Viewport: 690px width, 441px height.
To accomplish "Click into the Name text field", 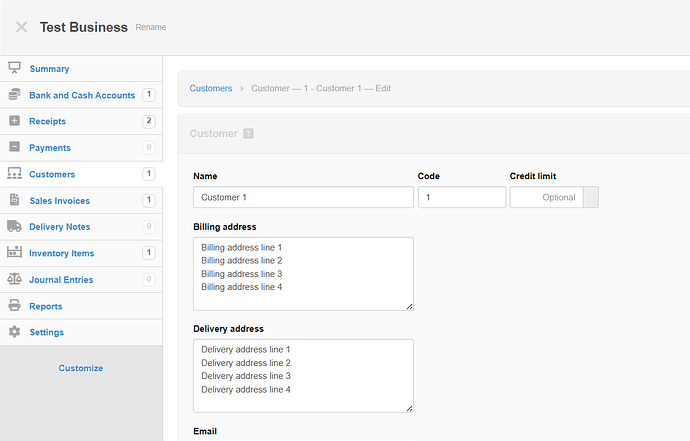I will click(302, 197).
